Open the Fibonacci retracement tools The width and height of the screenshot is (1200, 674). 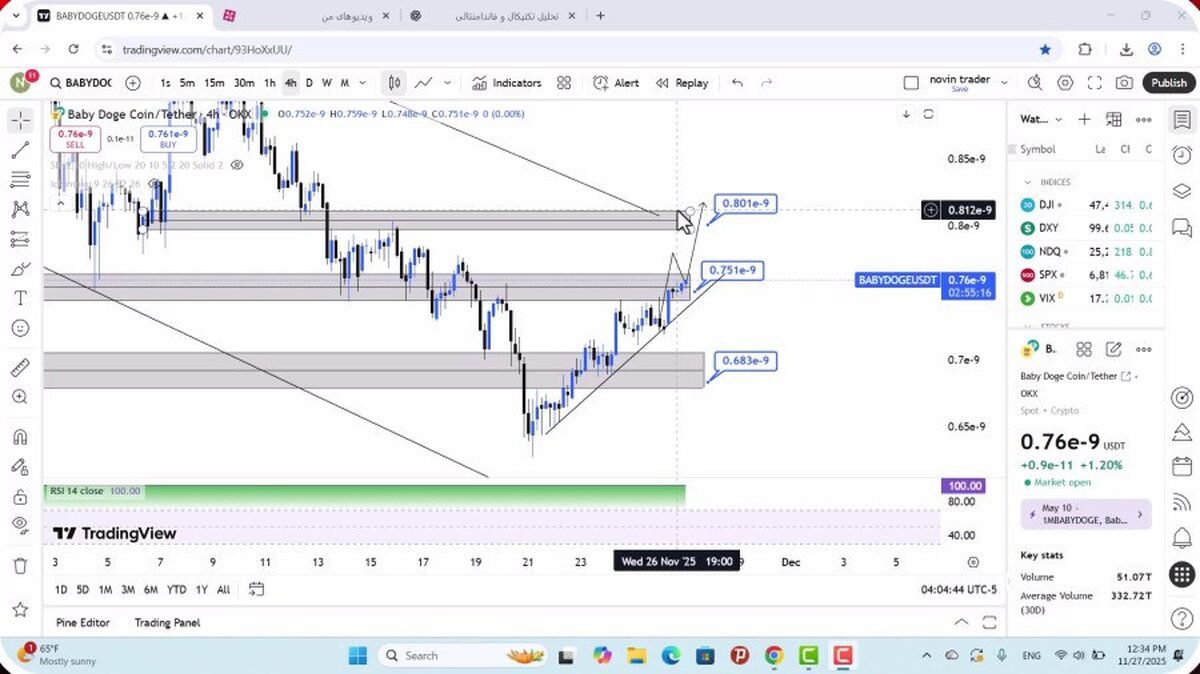point(20,180)
